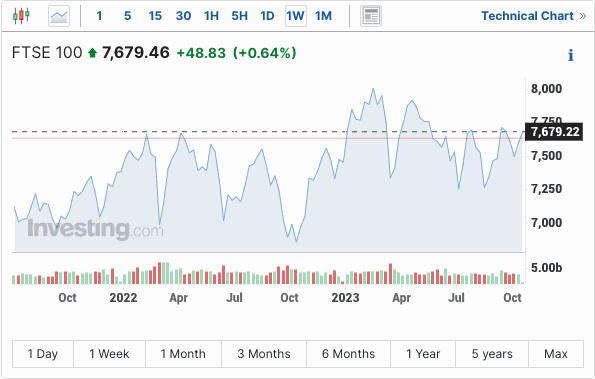
Task: Click the blue info icon
Action: tap(570, 55)
